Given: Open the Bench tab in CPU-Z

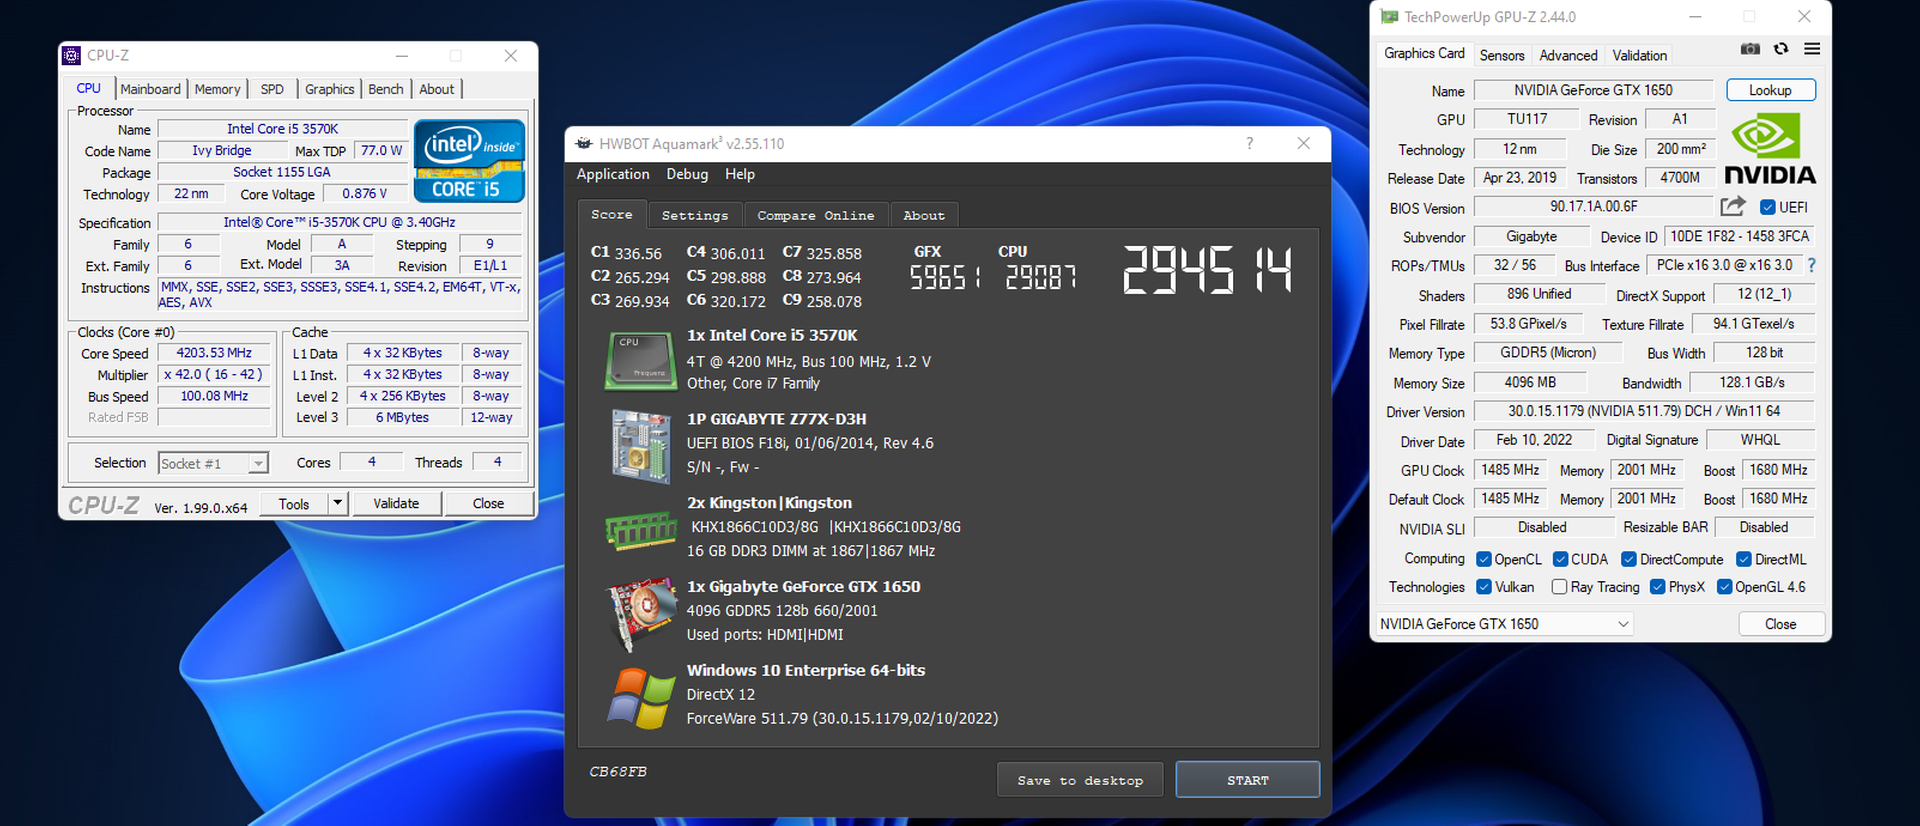Looking at the screenshot, I should click(386, 89).
